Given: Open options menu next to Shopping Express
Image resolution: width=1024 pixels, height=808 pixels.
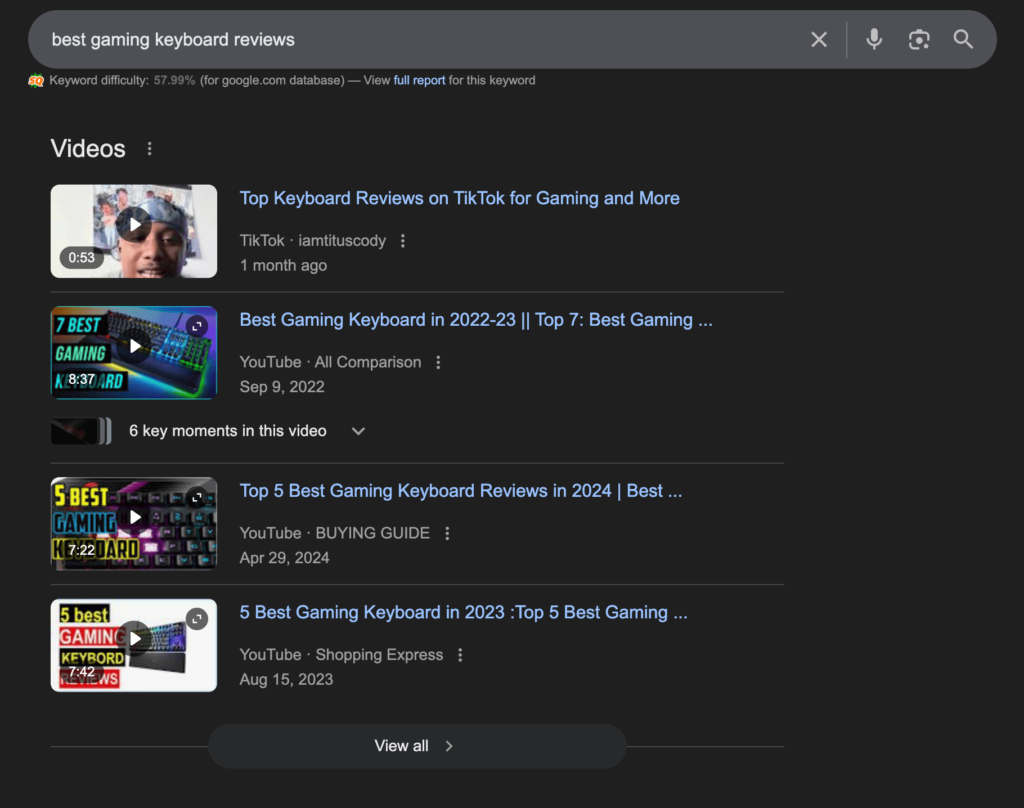Looking at the screenshot, I should pos(460,655).
